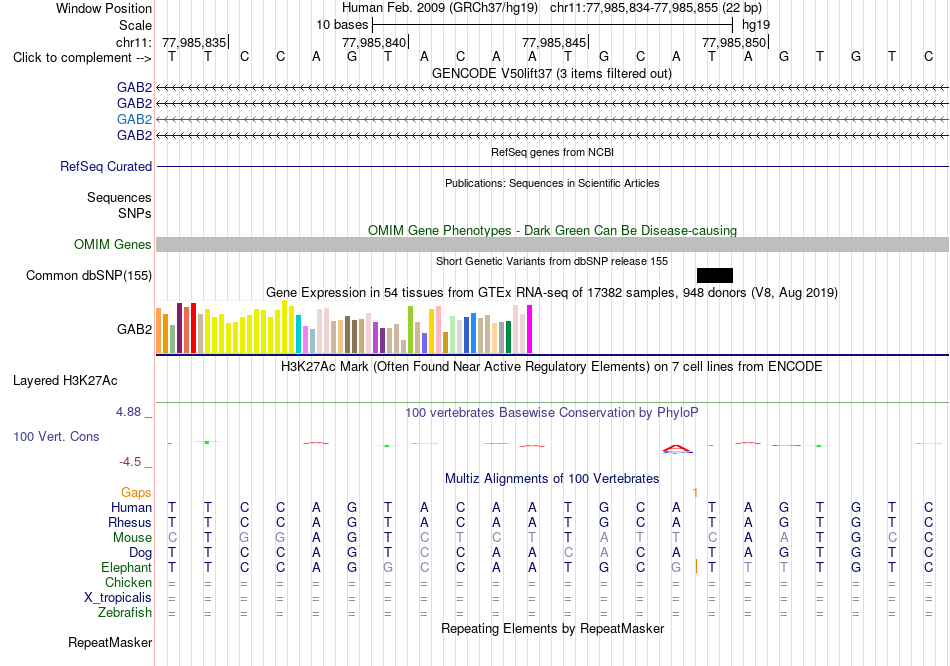The image size is (950, 666).
Task: Open the GTEx Gene Expression track title
Action: click(x=551, y=293)
